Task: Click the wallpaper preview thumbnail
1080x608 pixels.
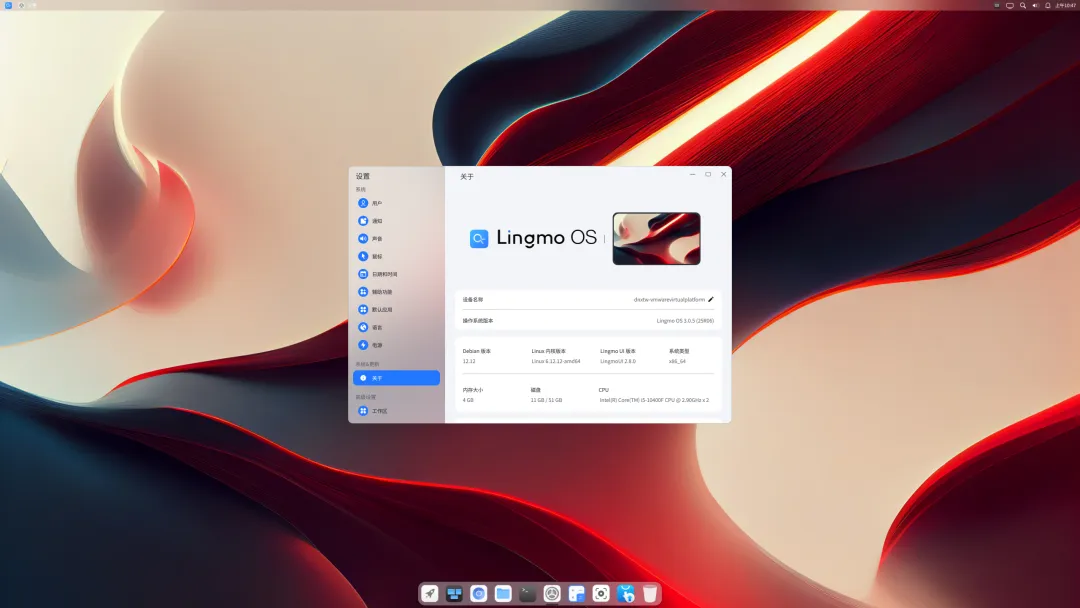Action: coord(656,238)
